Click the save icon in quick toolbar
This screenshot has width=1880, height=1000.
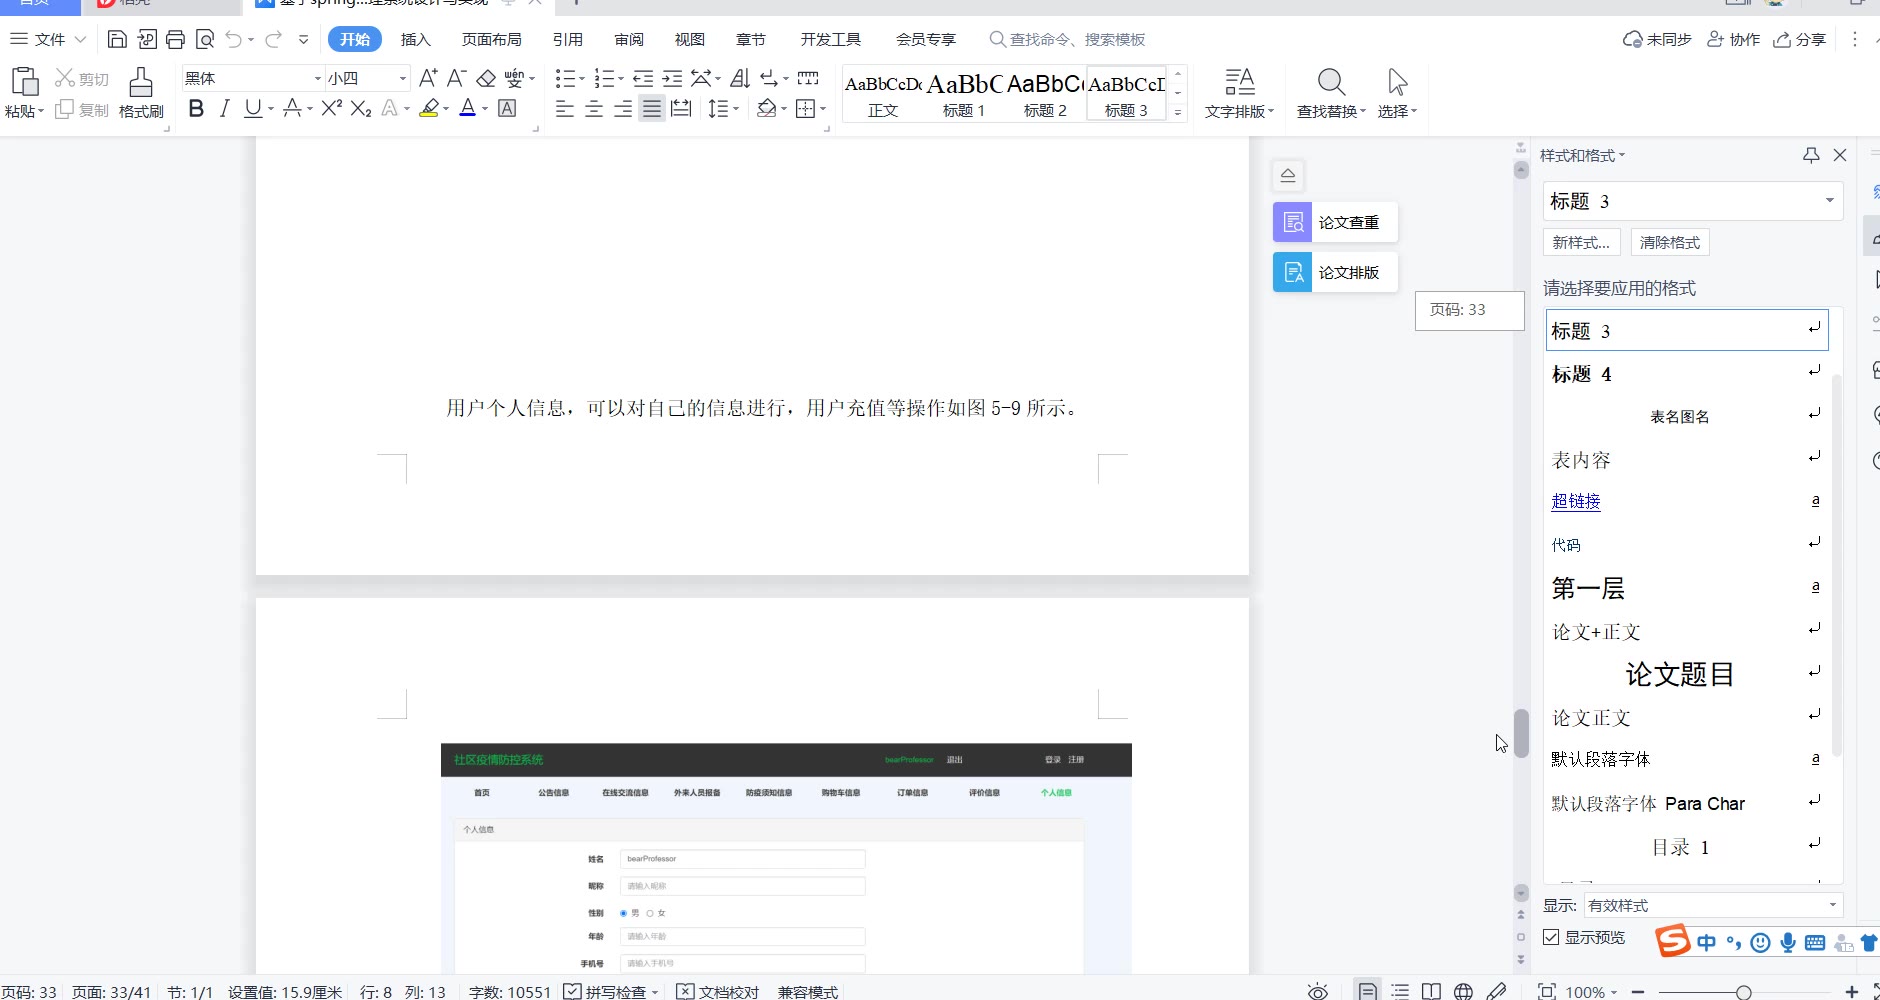117,40
